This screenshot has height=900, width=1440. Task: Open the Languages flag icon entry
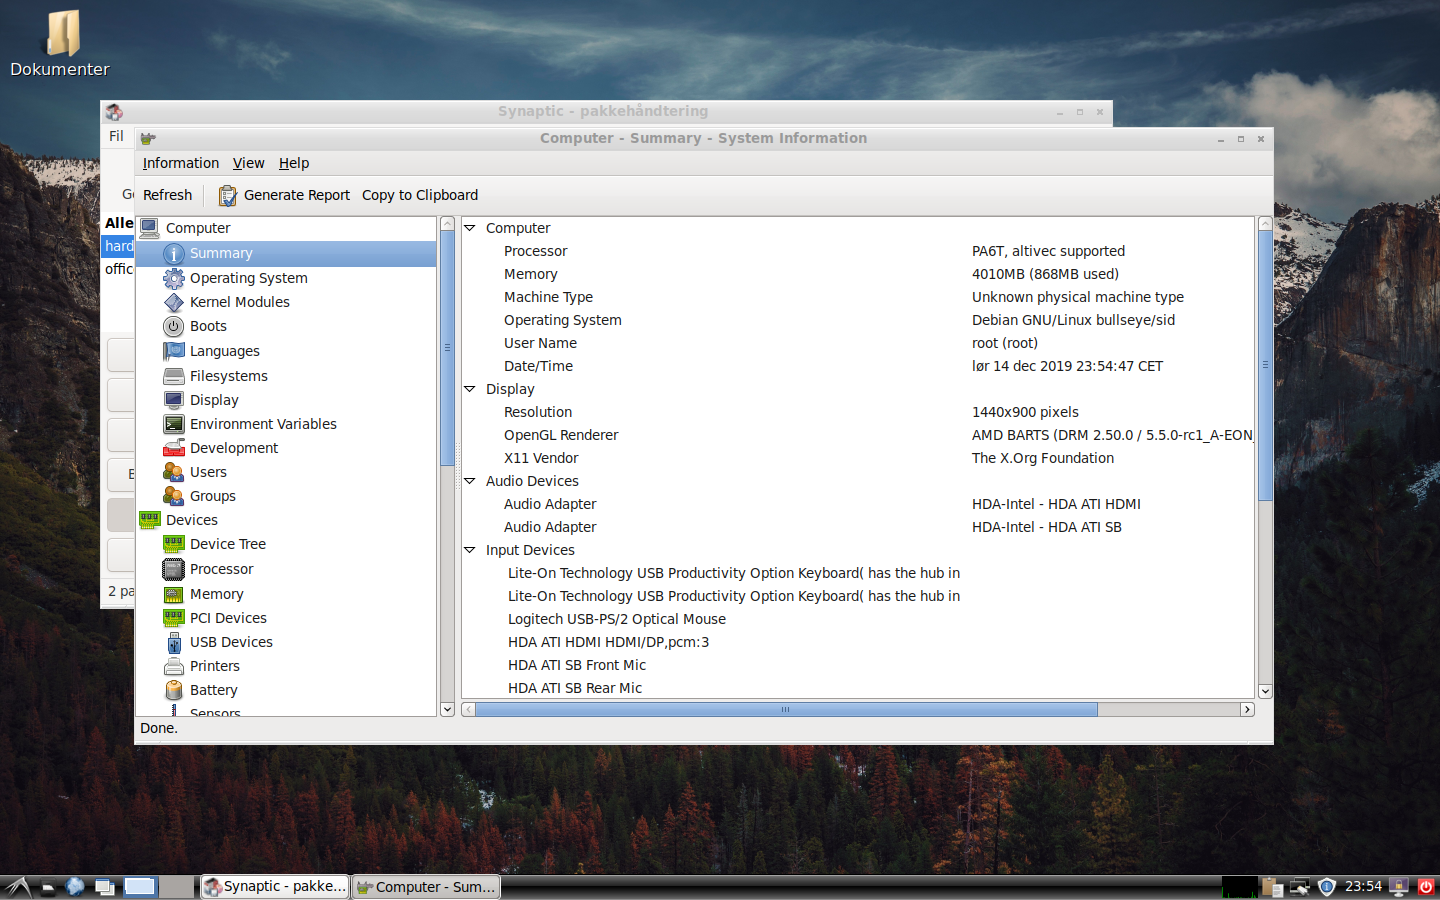point(174,351)
